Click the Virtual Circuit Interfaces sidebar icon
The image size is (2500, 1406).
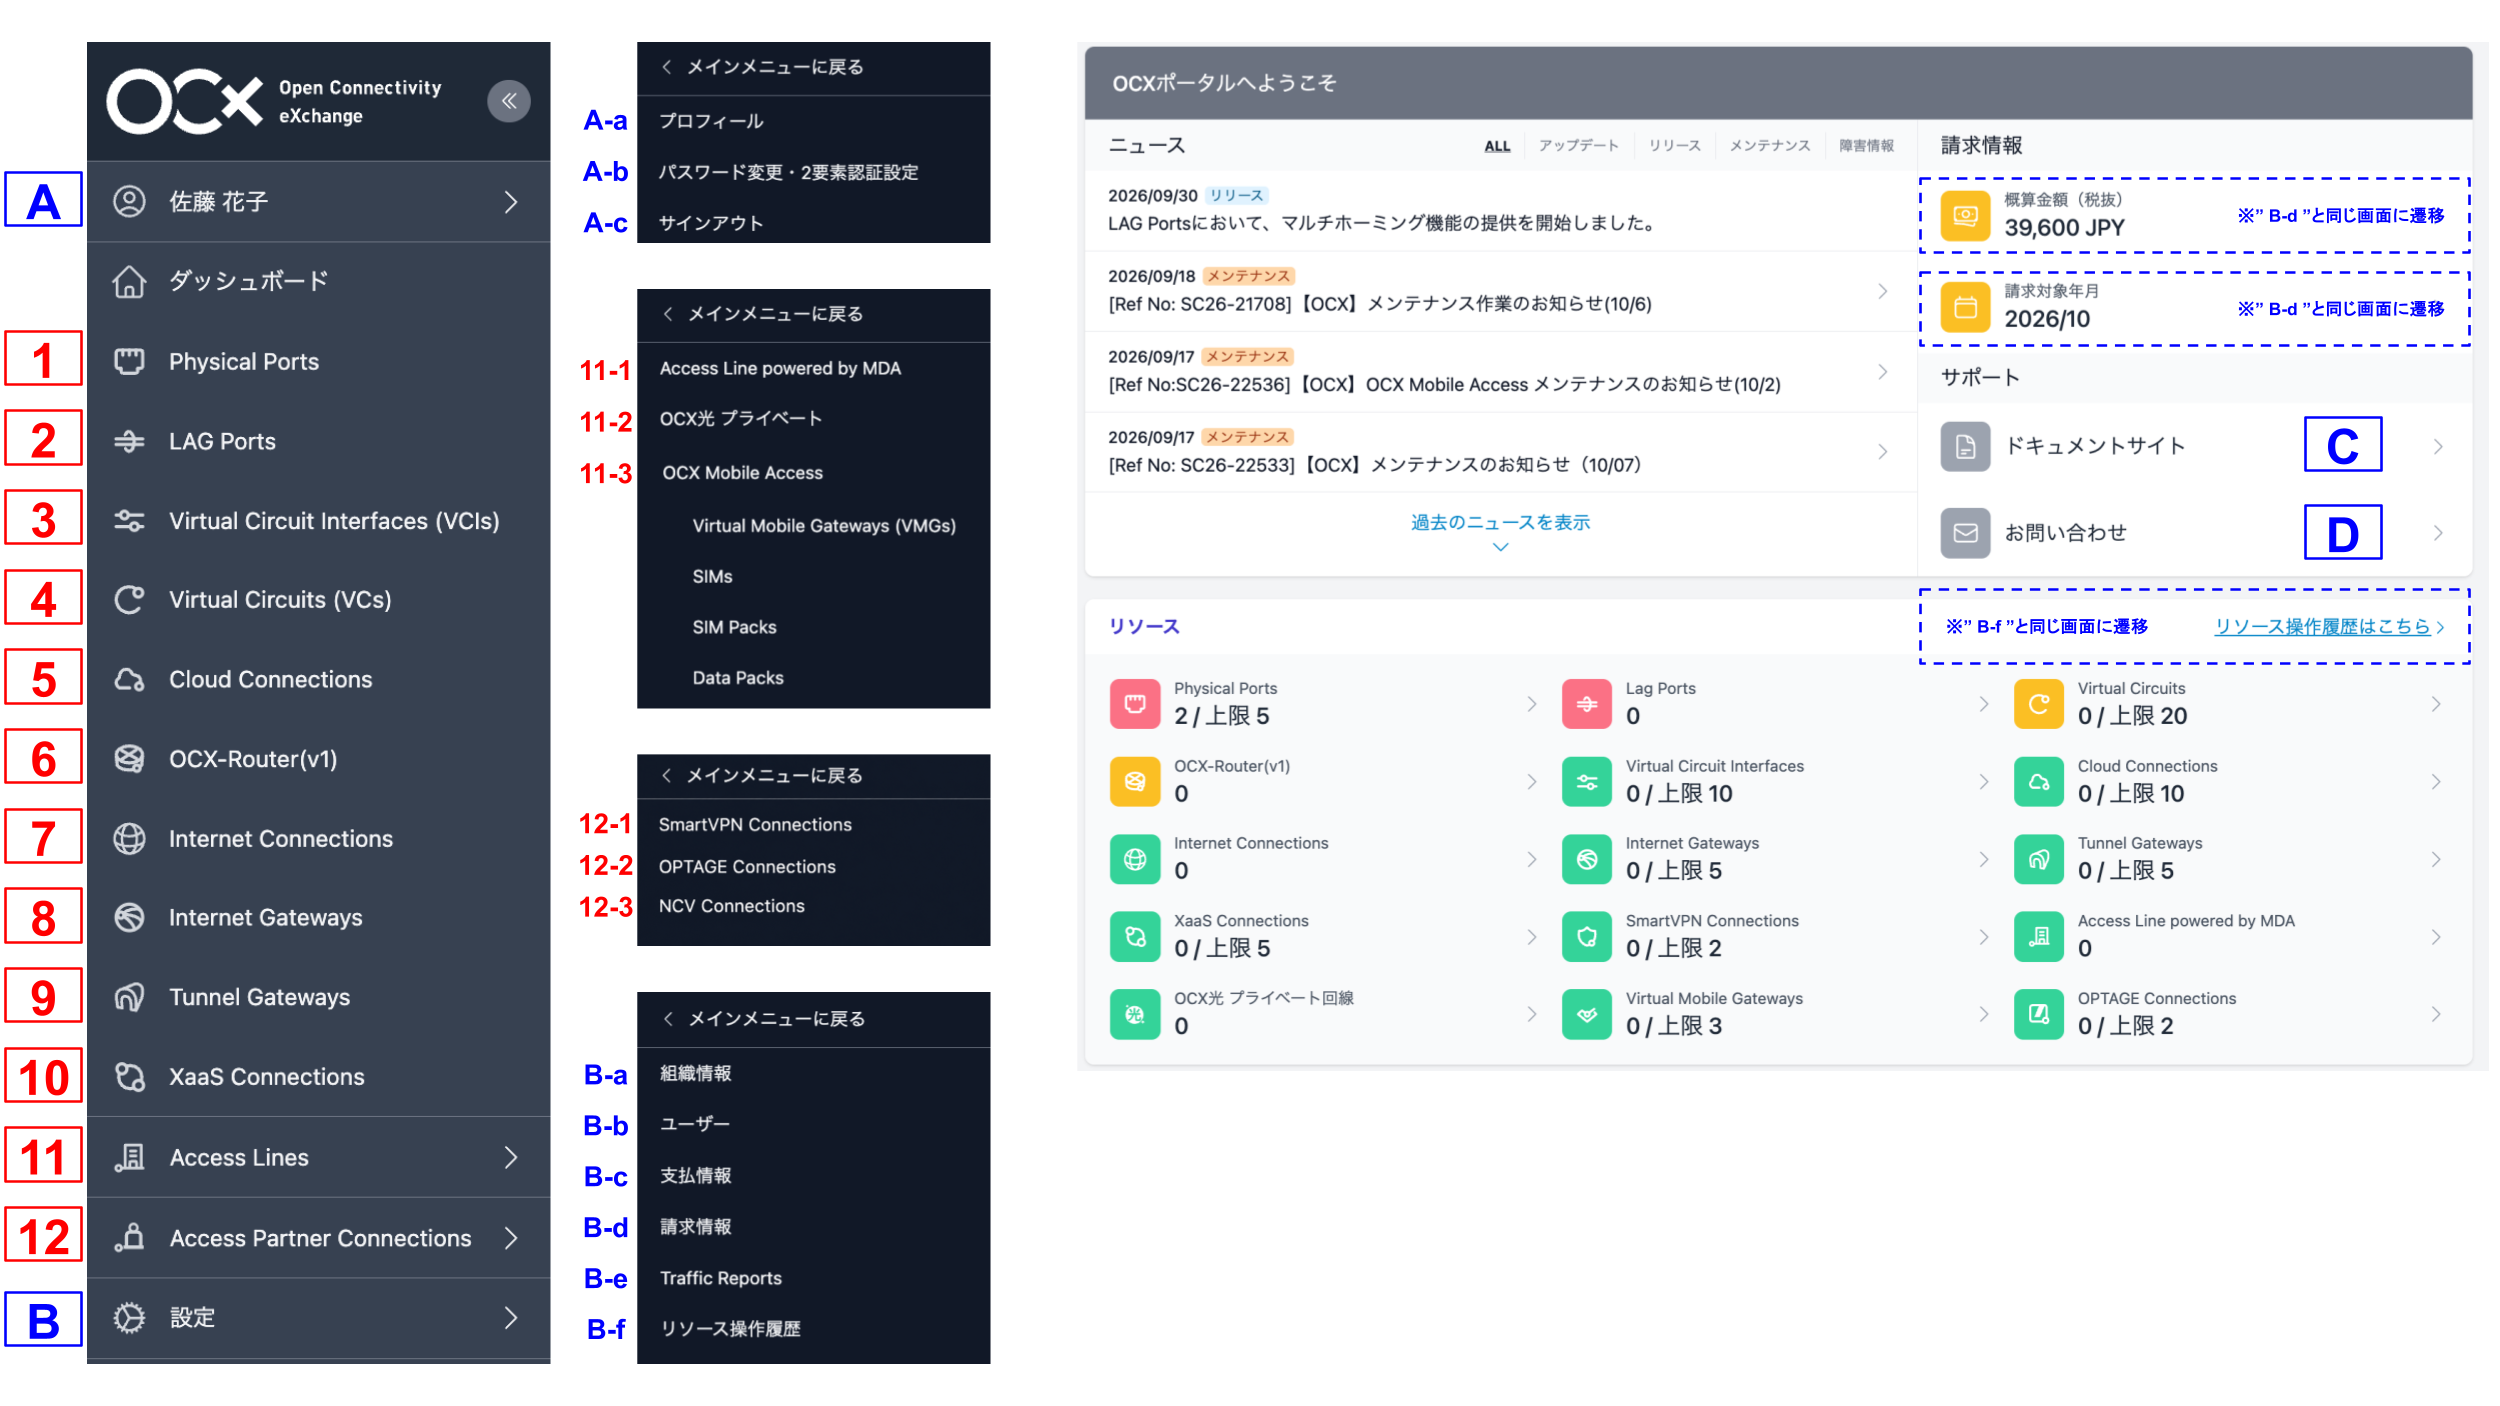point(129,521)
